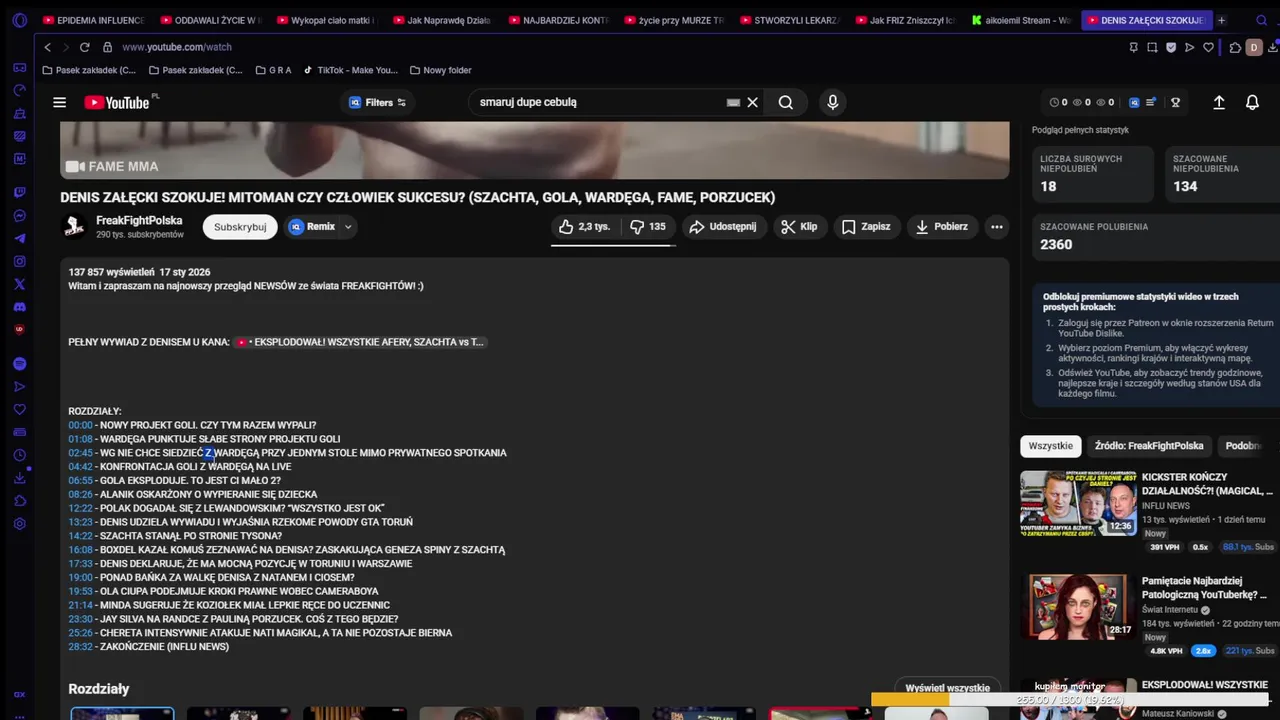This screenshot has width=1280, height=720.
Task: Select the 'Źródło: FreakFightPolska' chip
Action: (1149, 446)
